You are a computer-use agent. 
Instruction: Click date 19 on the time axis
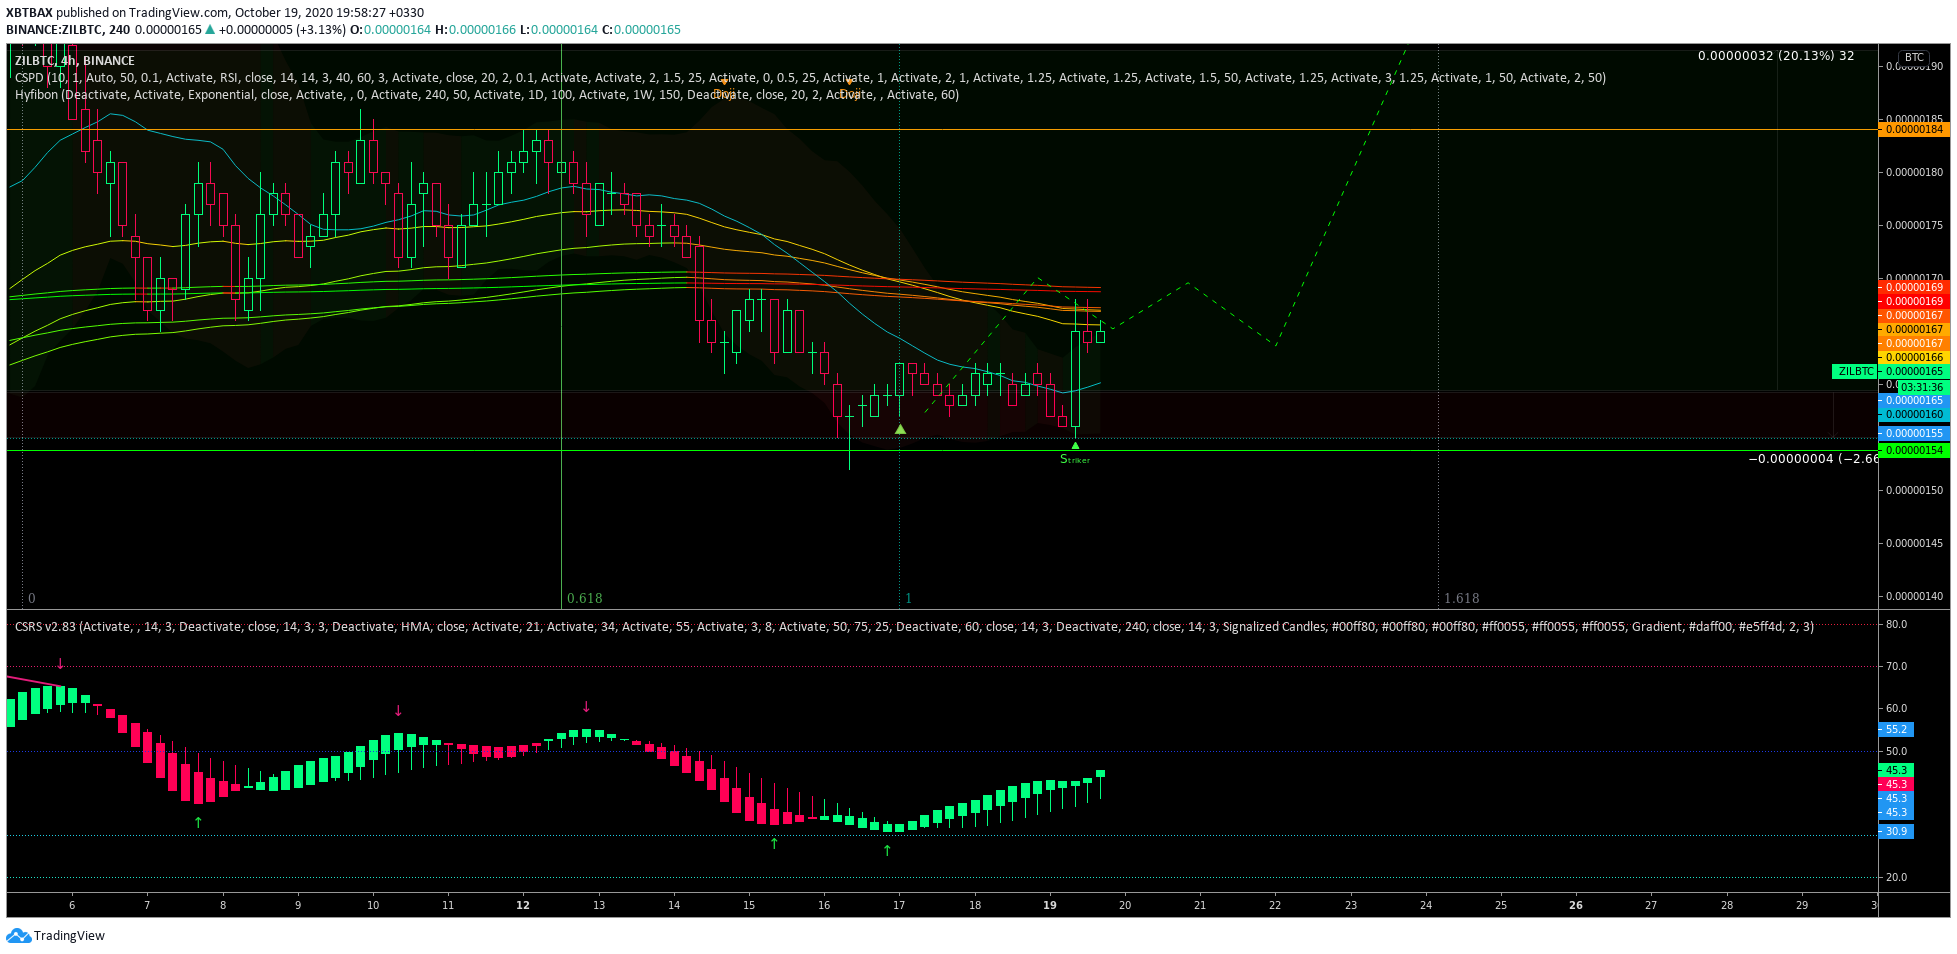click(x=1050, y=905)
